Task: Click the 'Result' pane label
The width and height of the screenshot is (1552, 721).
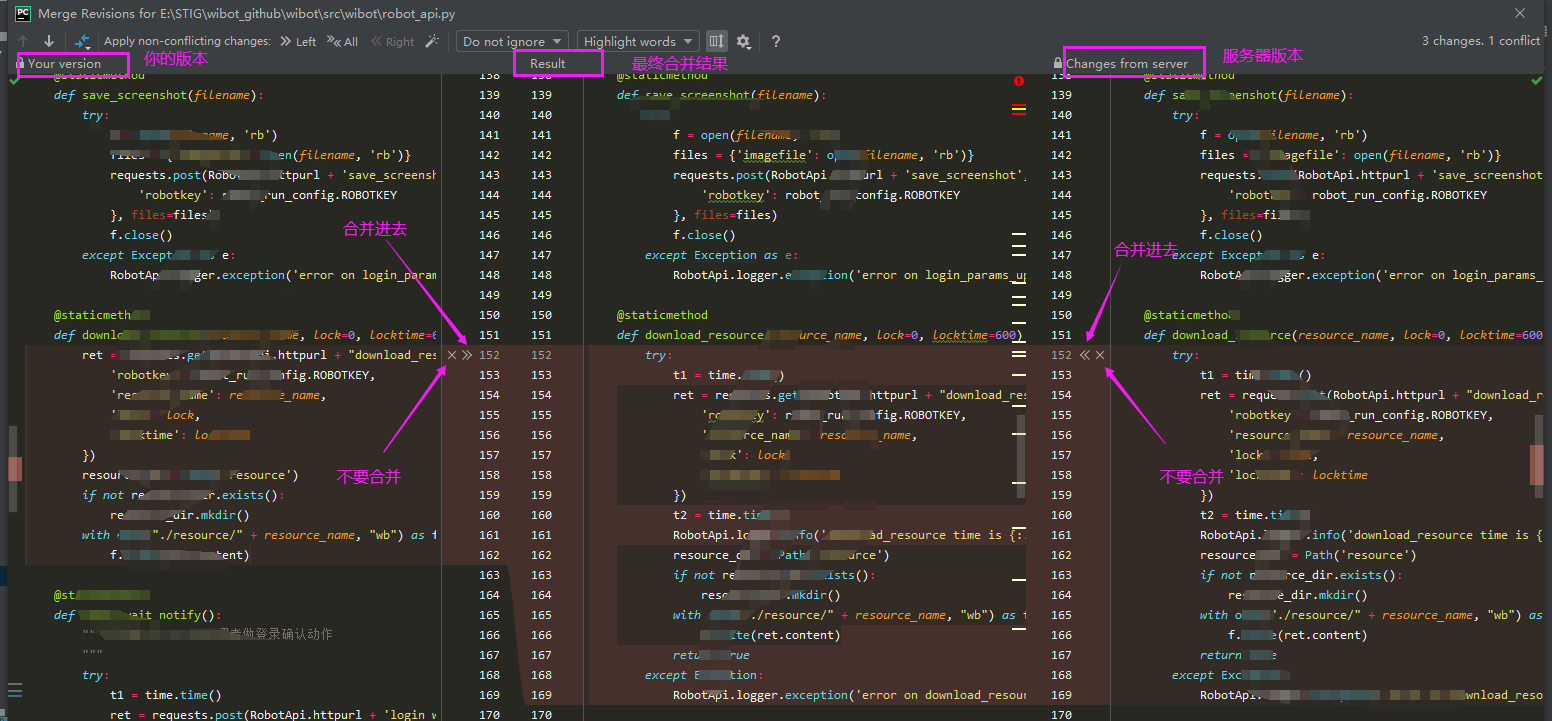Action: coord(547,63)
